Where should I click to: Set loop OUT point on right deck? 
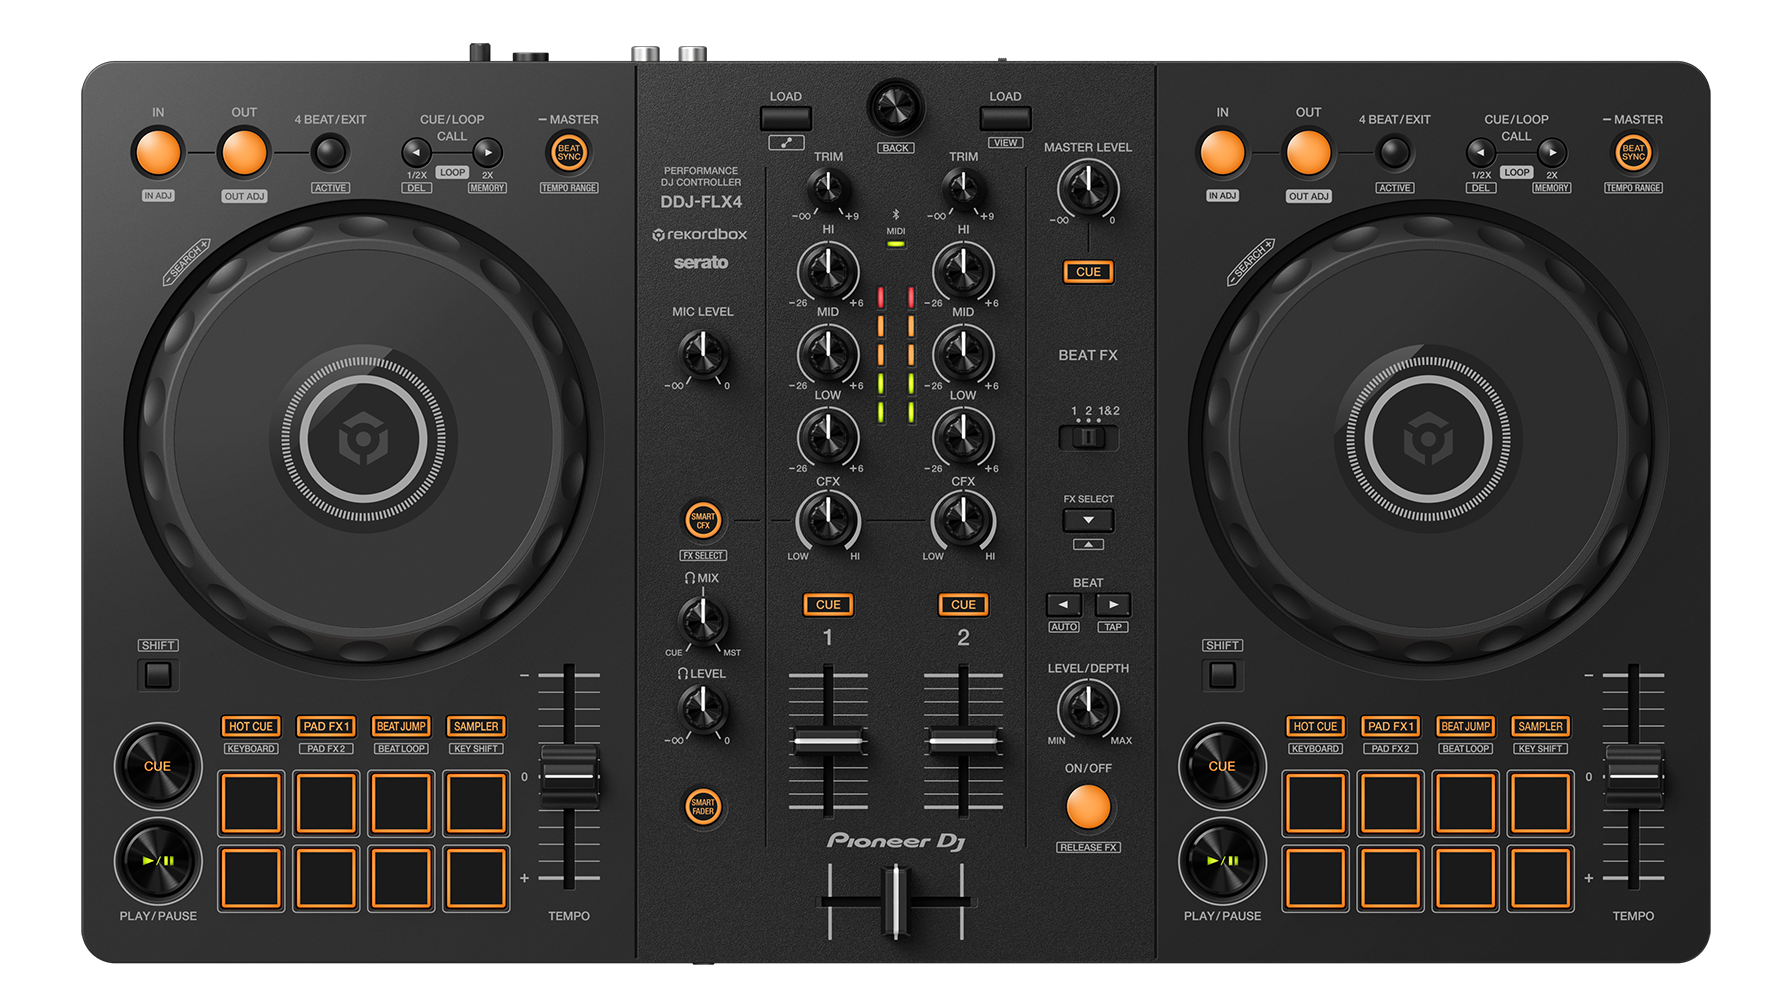(x=1308, y=153)
